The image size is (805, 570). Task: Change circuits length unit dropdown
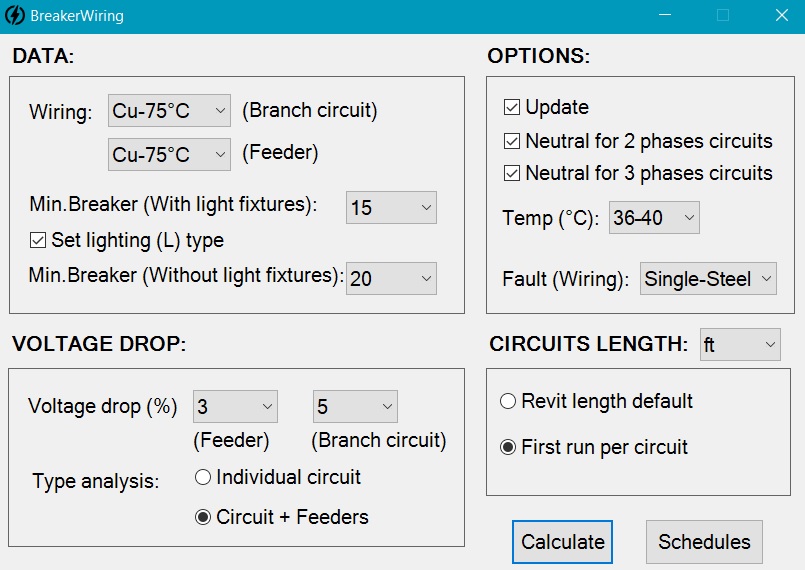(740, 345)
